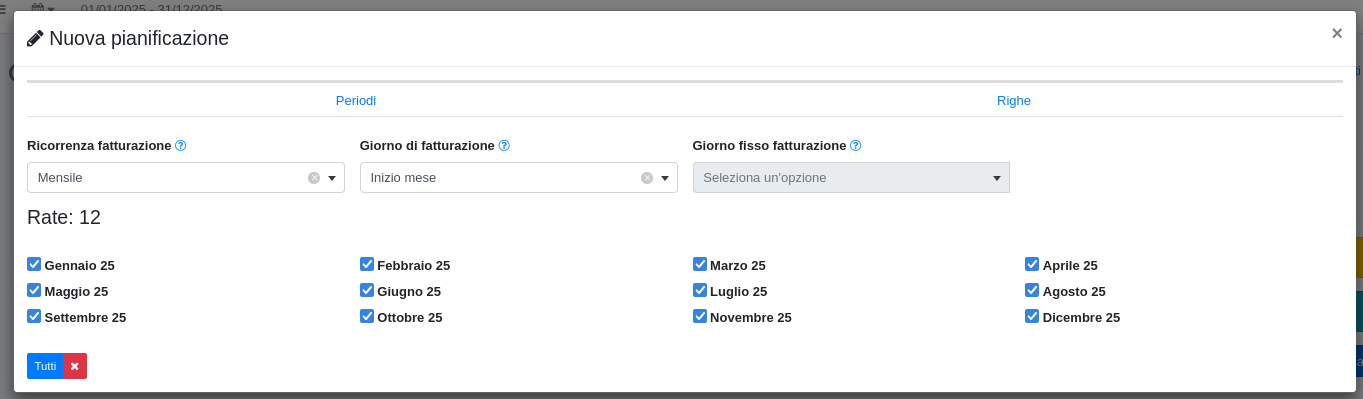Uncheck the Dicembre 25 checkbox
This screenshot has width=1363, height=399.
pos(1032,316)
